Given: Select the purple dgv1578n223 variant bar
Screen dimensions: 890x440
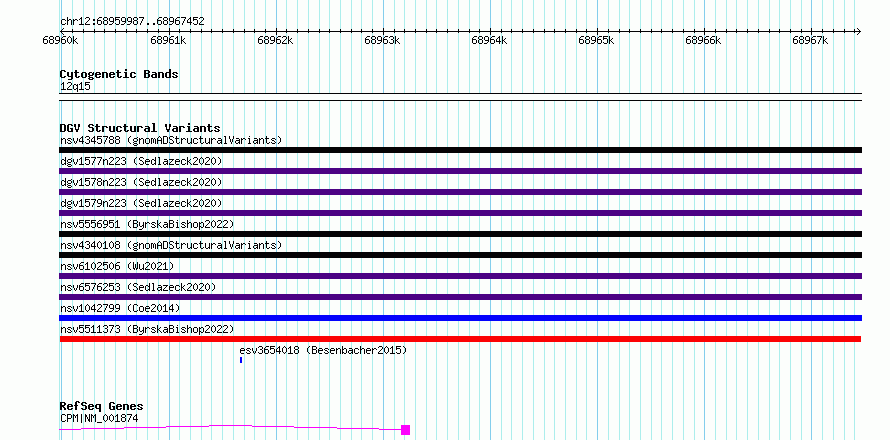Looking at the screenshot, I should click(x=460, y=192).
